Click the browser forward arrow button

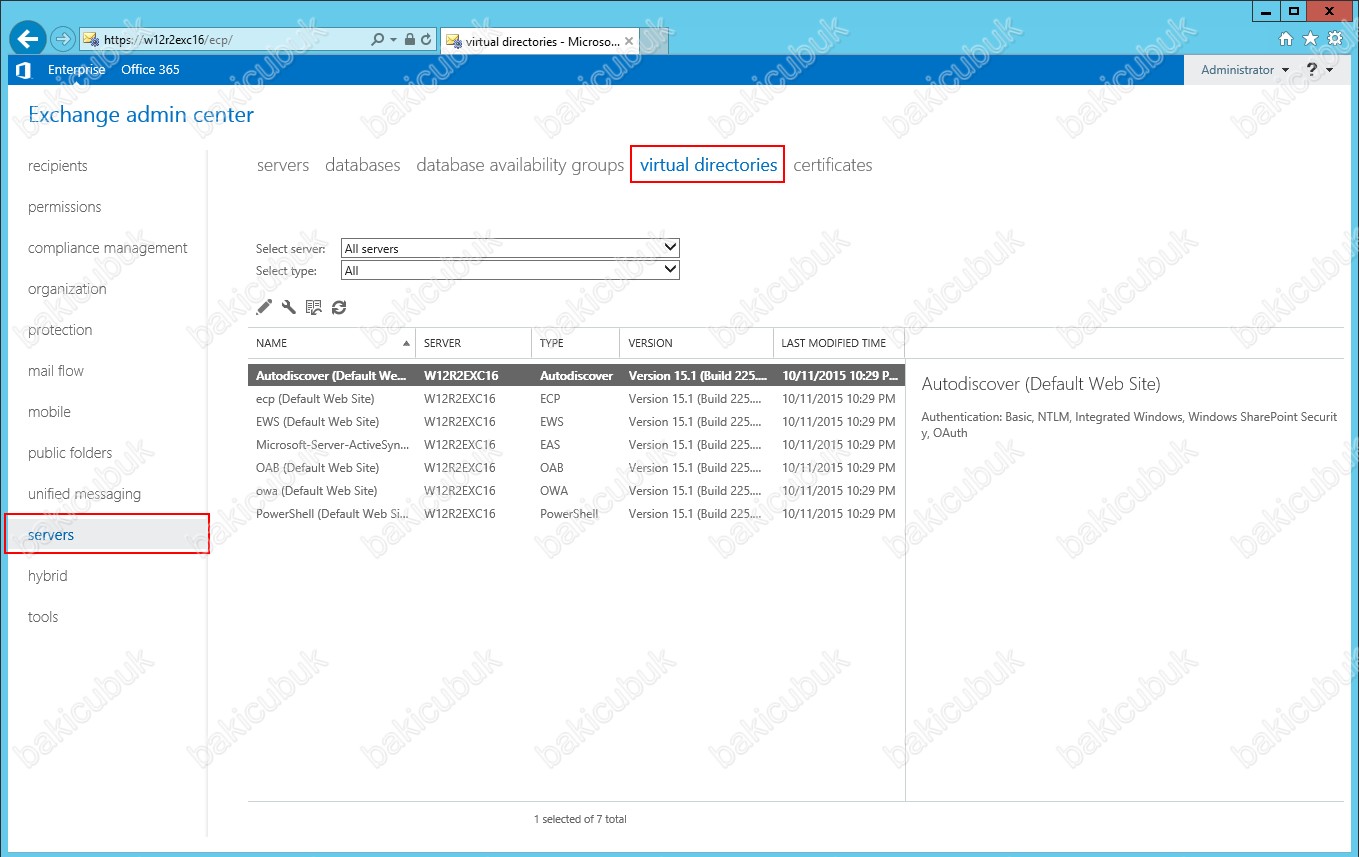[x=62, y=40]
